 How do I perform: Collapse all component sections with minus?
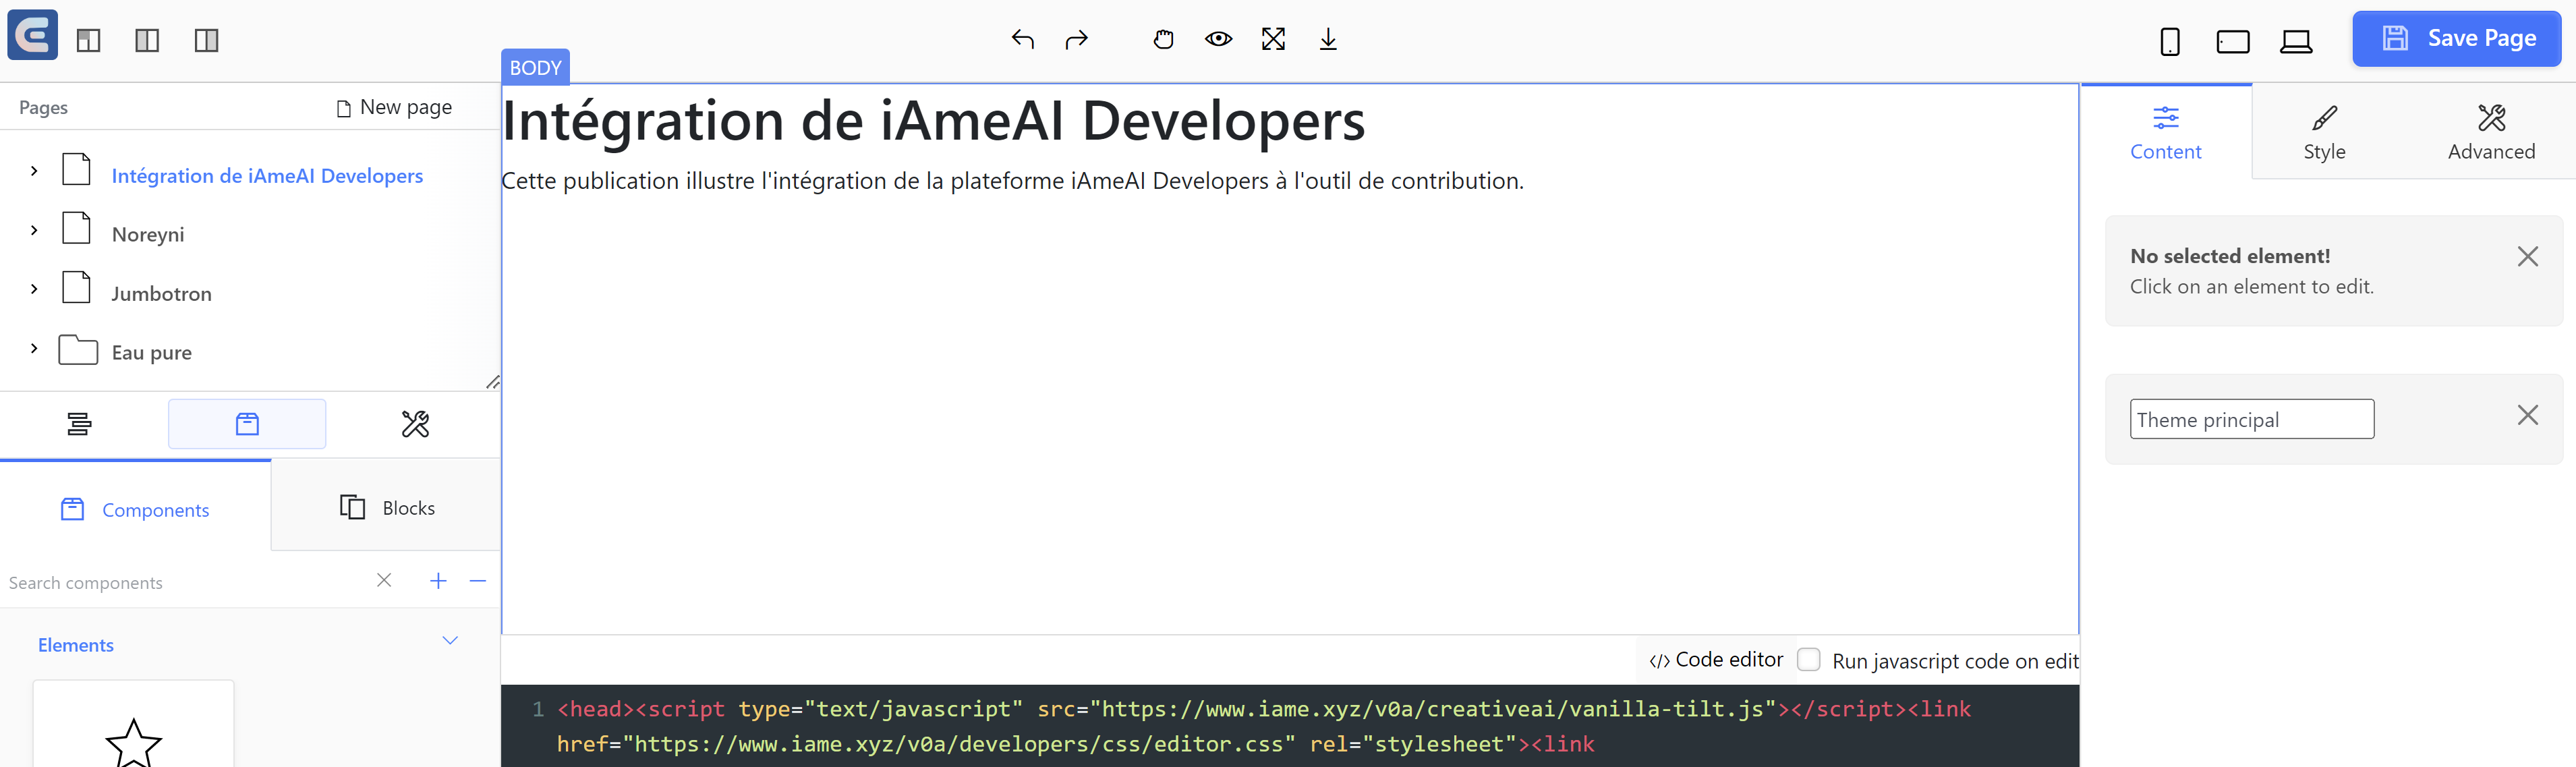pyautogui.click(x=478, y=580)
